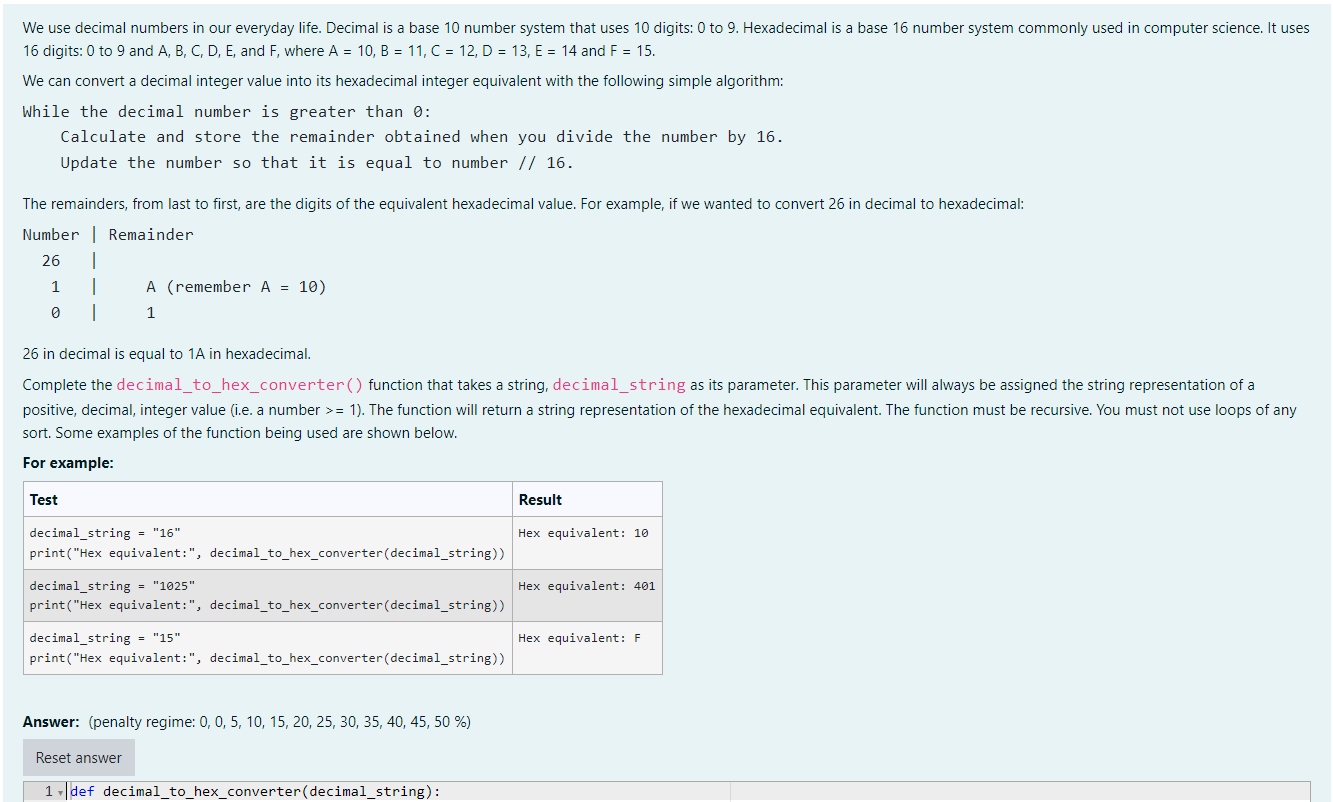Click result cell 'Hex equivalent: F'
This screenshot has height=802, width=1333.
coord(587,648)
